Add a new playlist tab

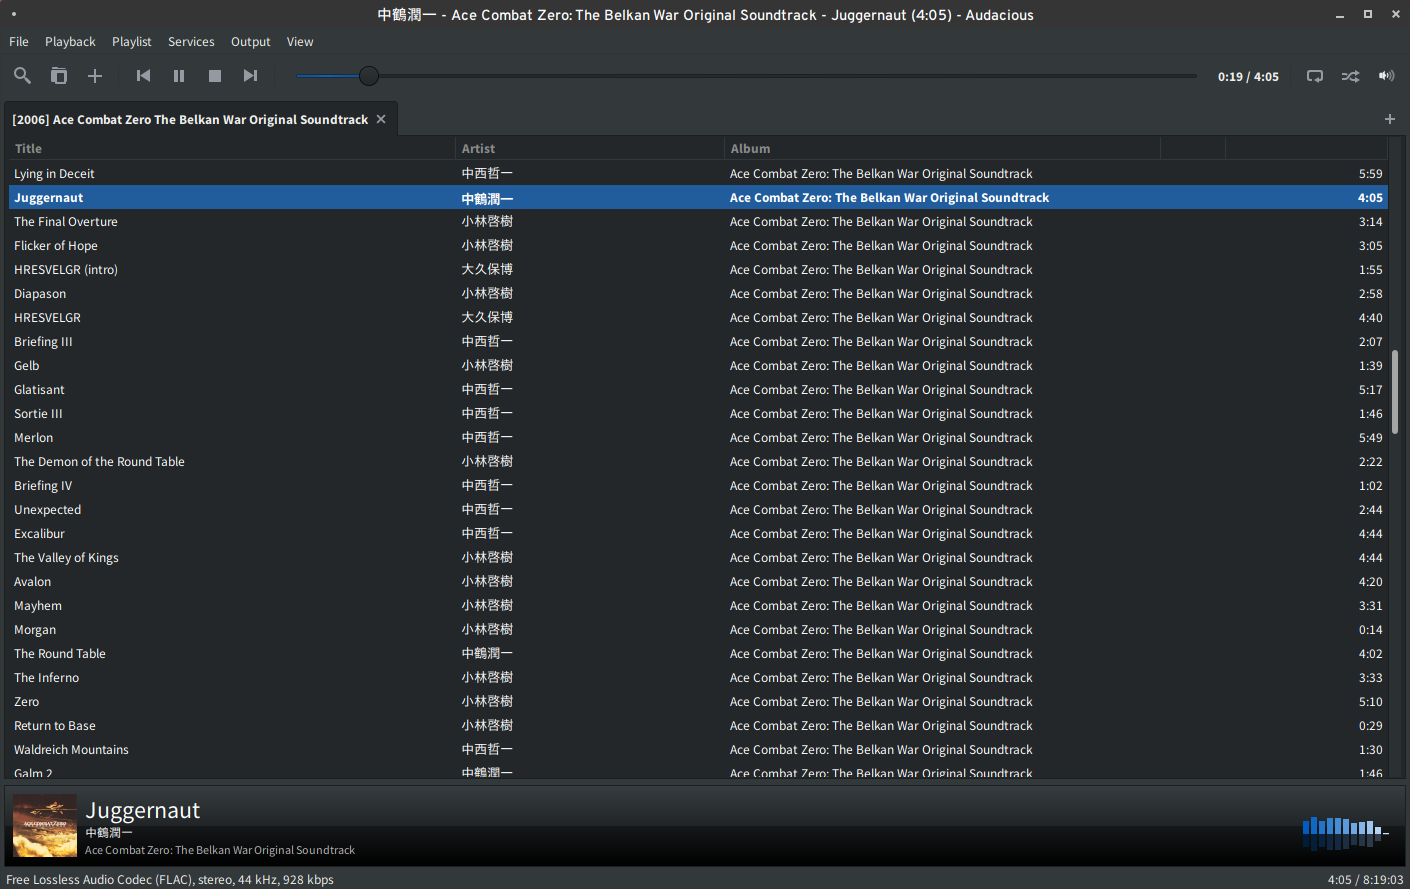1389,119
